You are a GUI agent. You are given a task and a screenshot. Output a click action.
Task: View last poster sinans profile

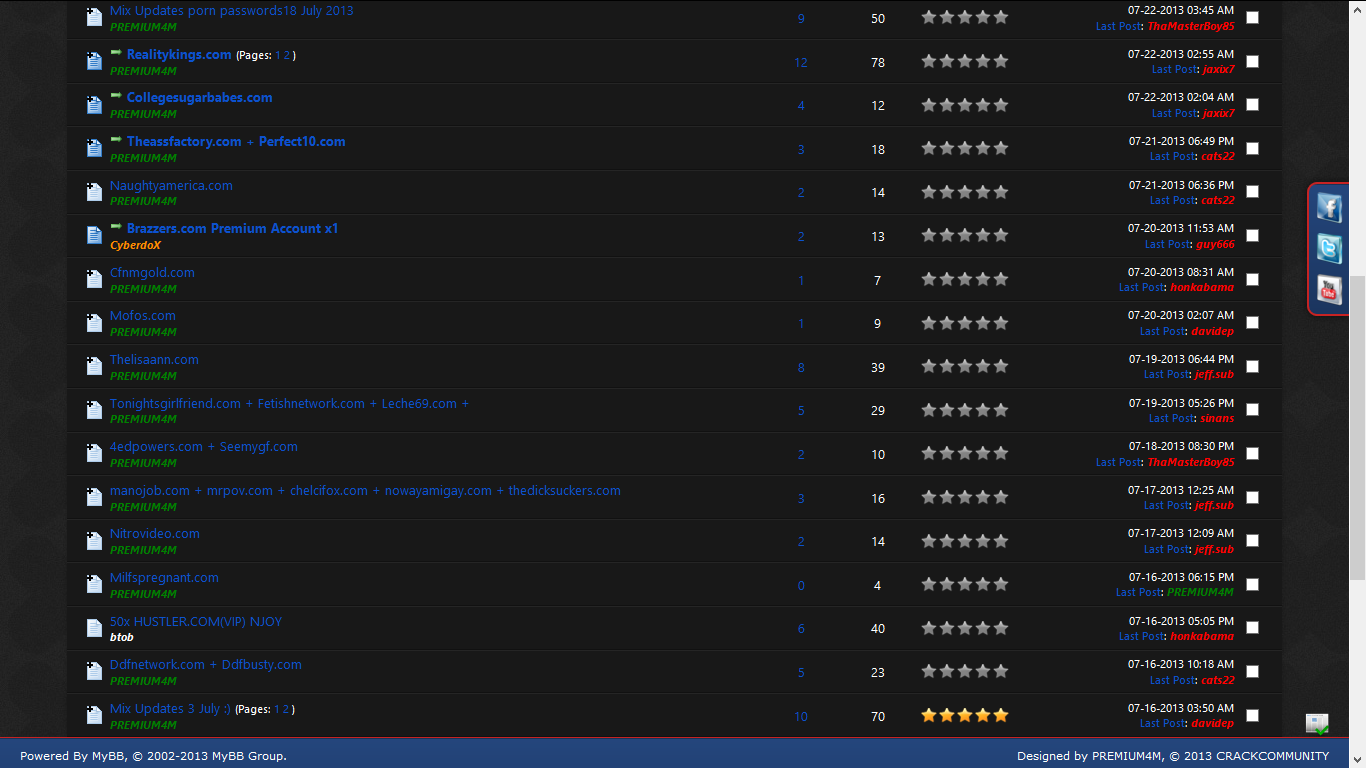point(1217,418)
